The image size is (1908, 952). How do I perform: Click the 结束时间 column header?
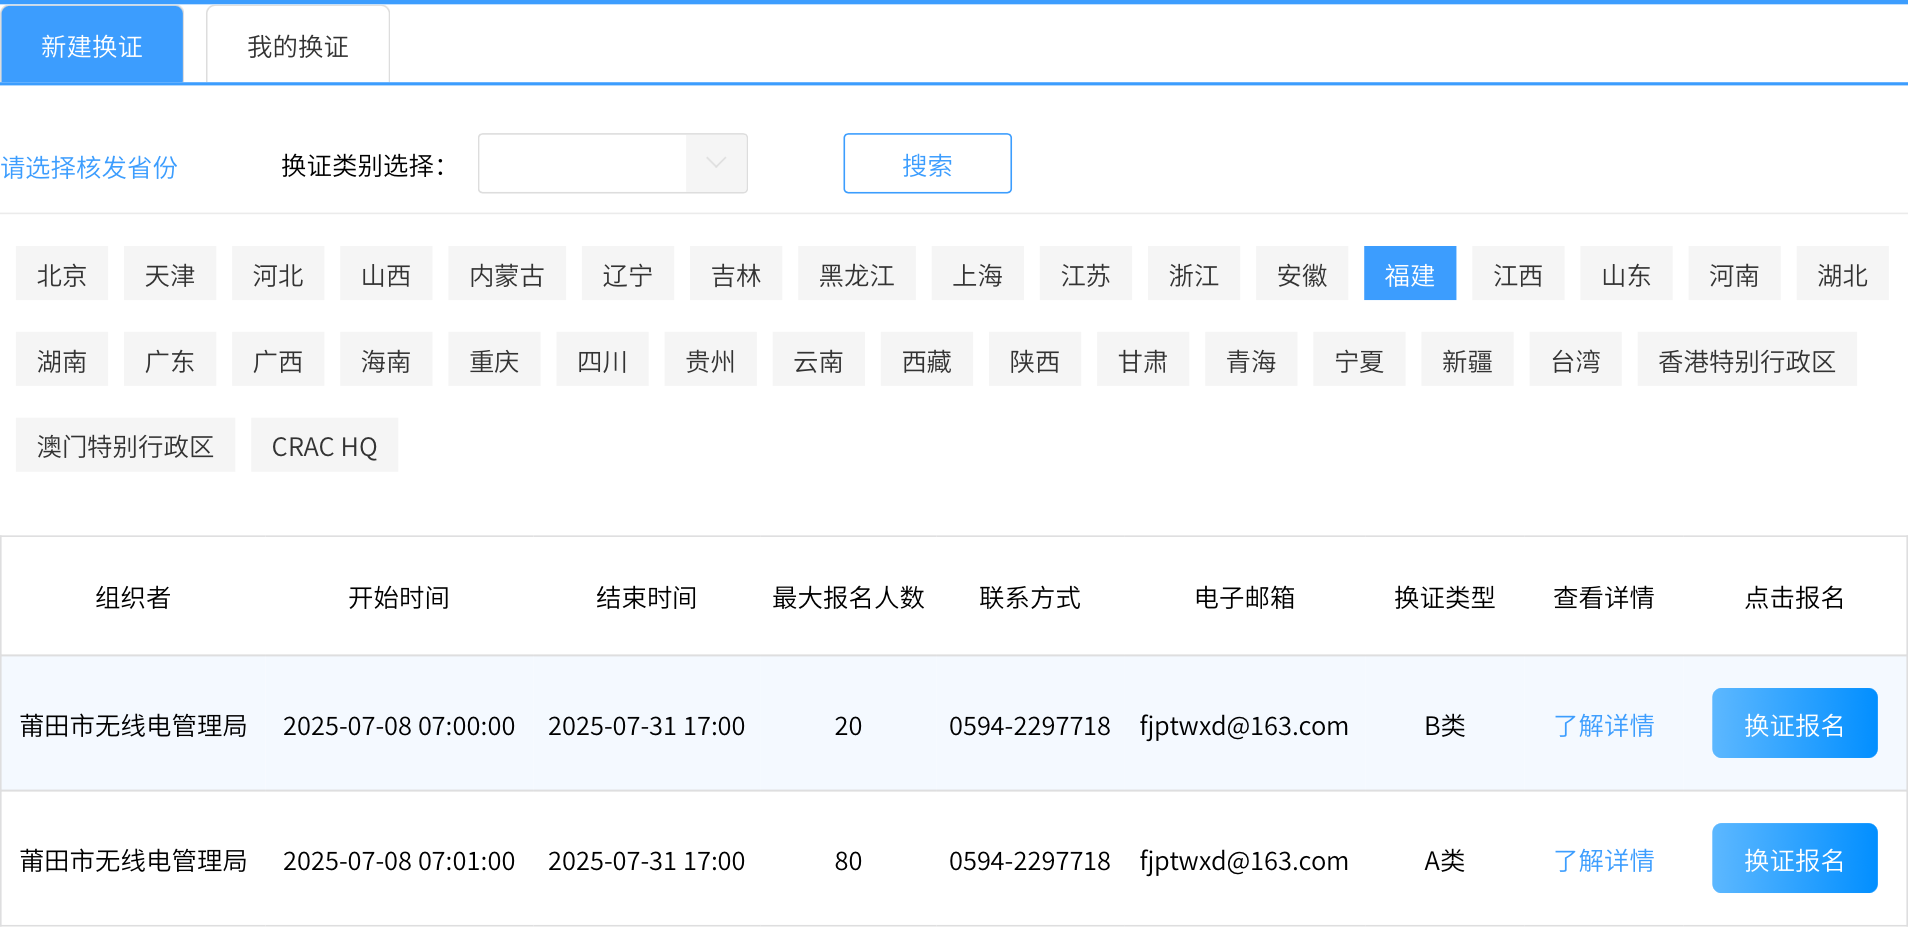pyautogui.click(x=646, y=597)
